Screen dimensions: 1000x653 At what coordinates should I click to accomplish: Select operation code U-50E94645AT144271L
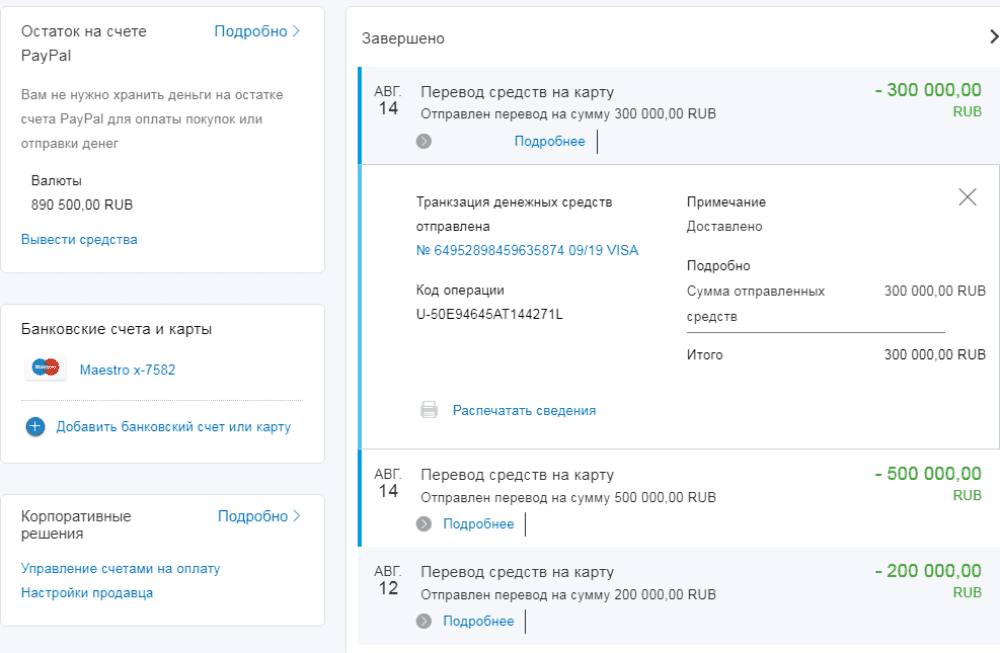(x=489, y=314)
